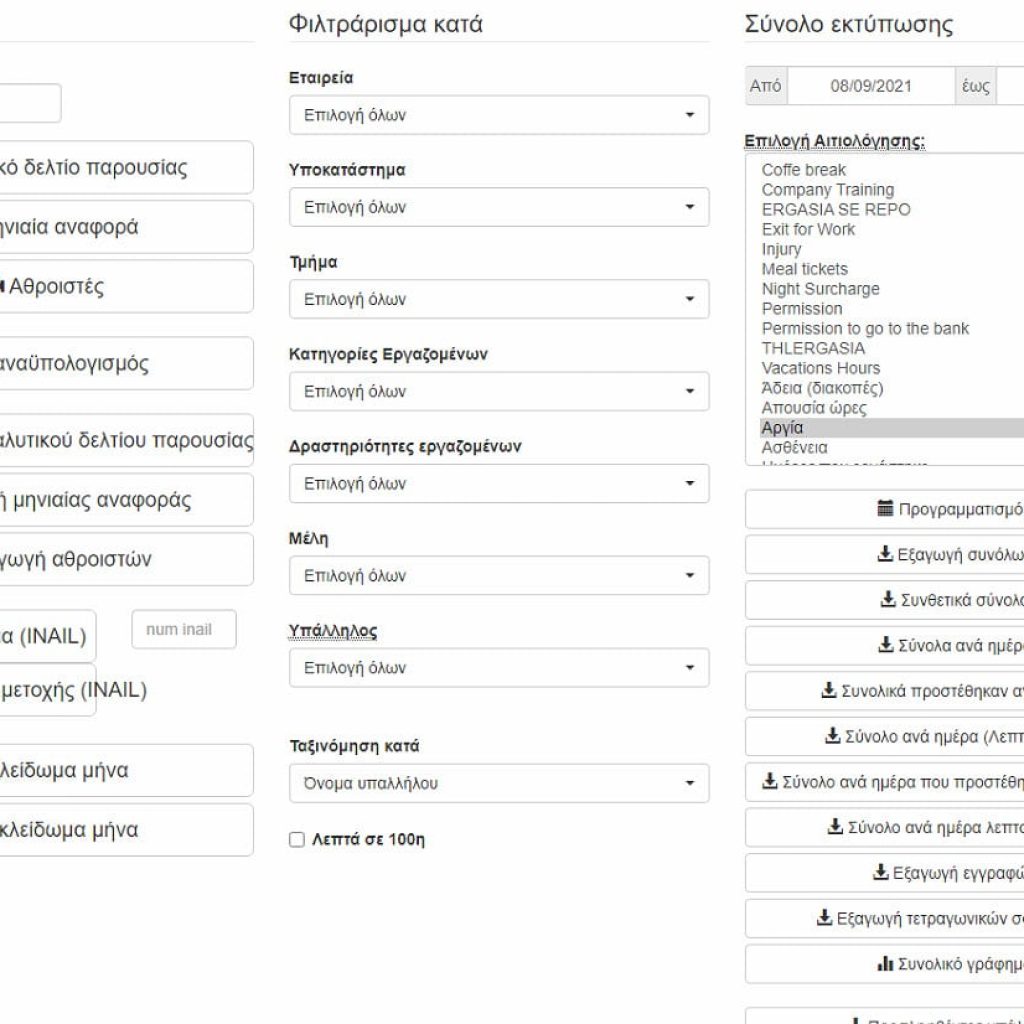Select Company Training in the list
1024x1024 pixels.
coord(827,190)
